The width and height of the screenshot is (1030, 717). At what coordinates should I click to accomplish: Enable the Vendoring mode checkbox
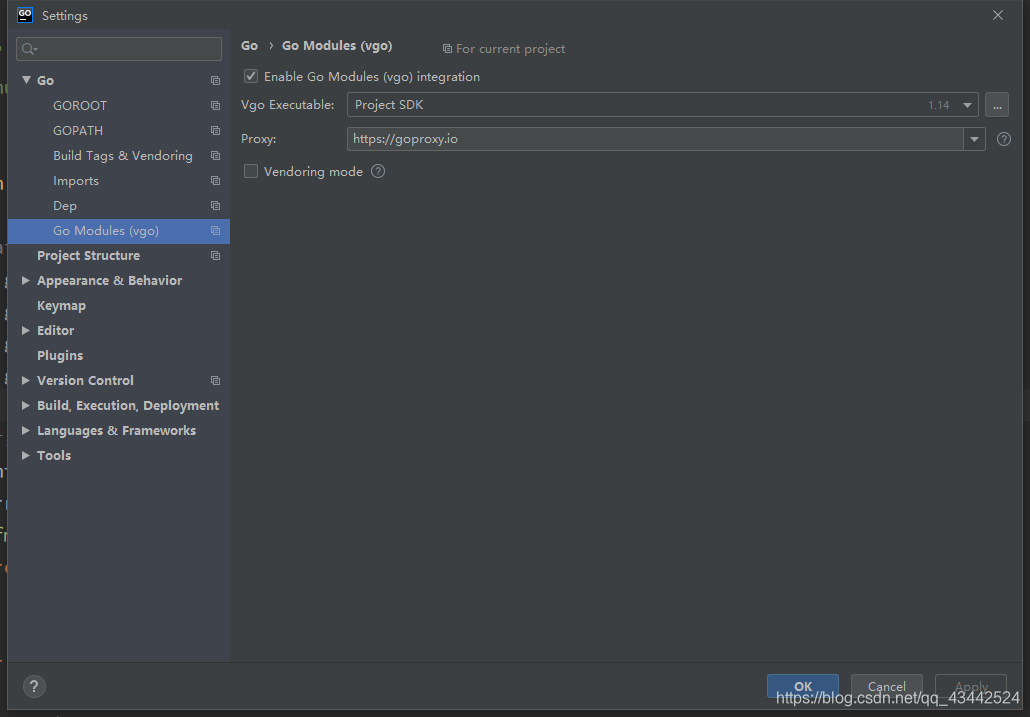pyautogui.click(x=251, y=171)
